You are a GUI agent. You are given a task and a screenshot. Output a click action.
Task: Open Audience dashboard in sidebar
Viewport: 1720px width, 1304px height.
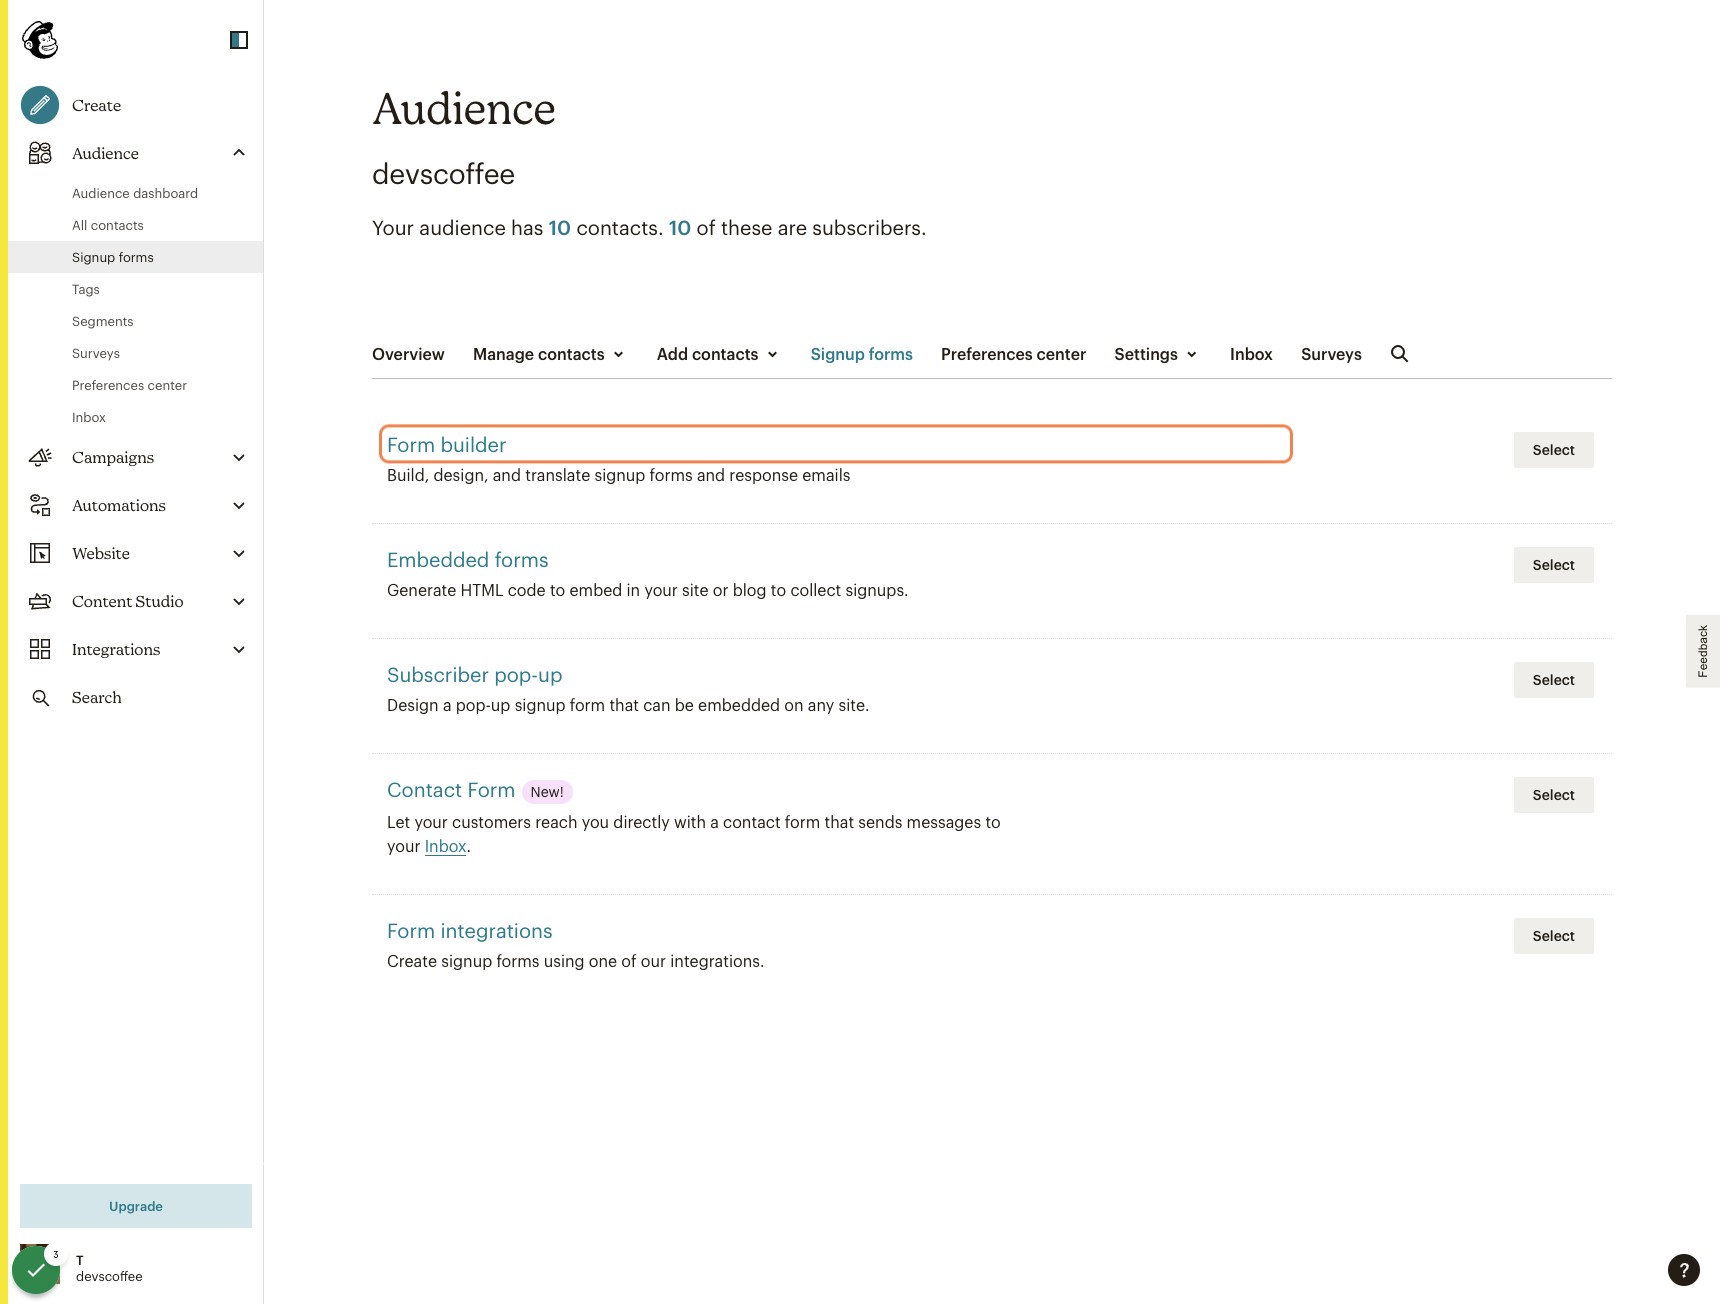click(135, 193)
